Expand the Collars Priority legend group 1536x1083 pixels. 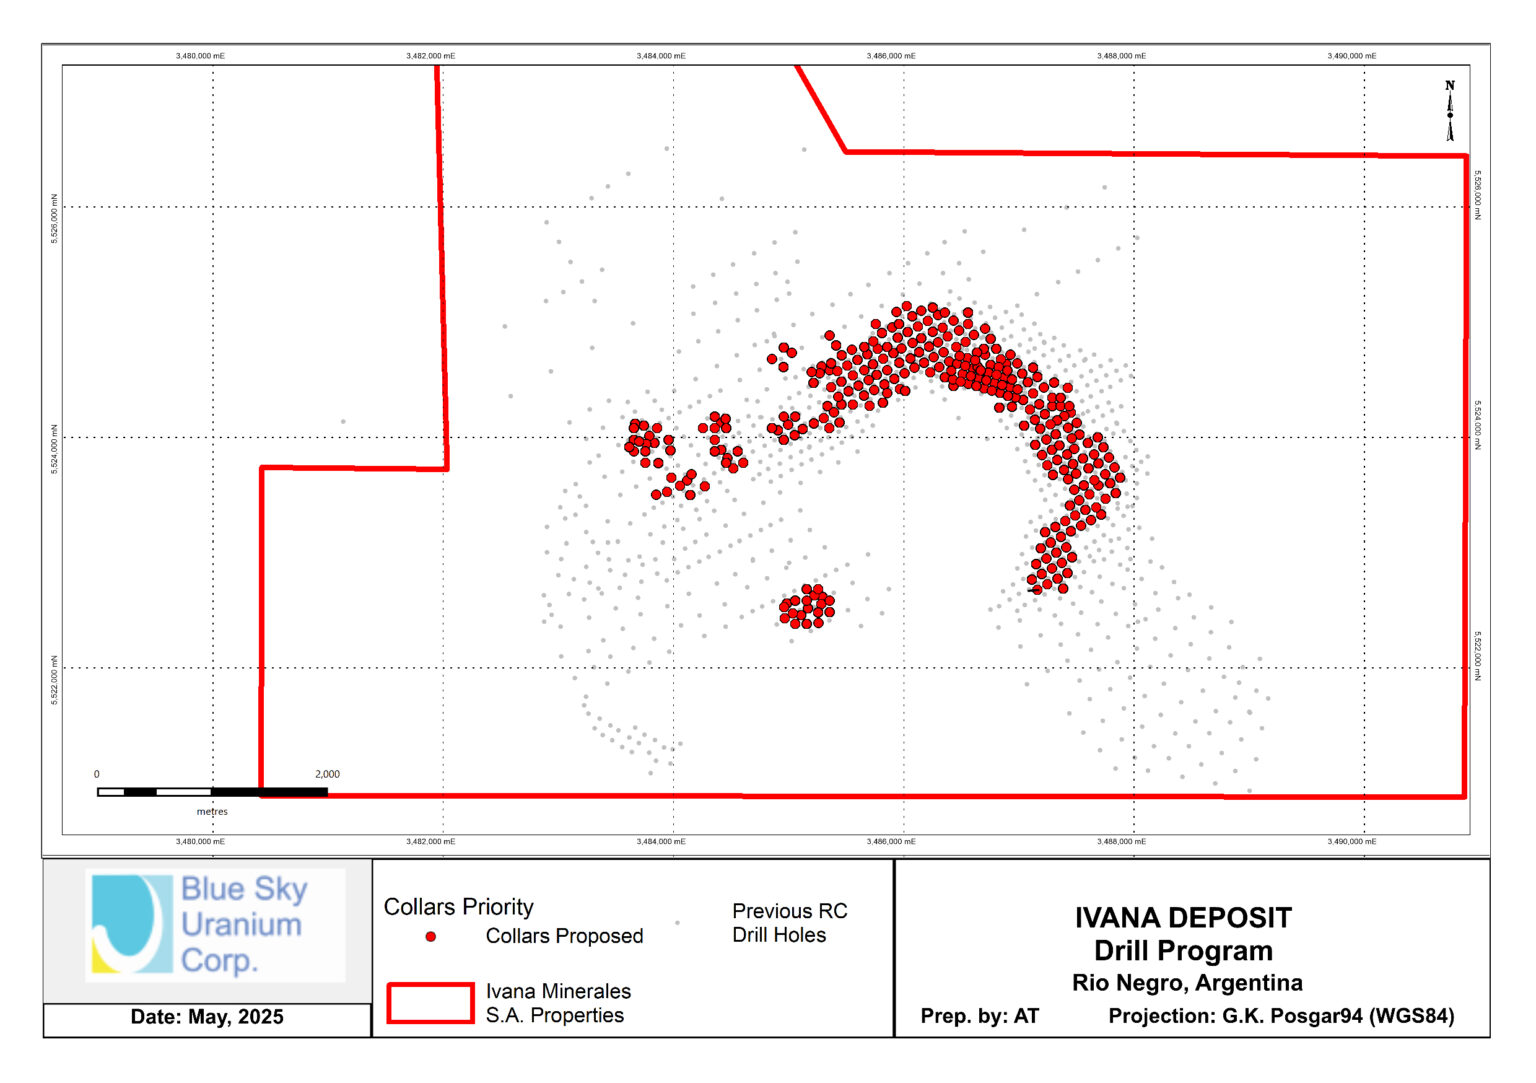tap(459, 906)
